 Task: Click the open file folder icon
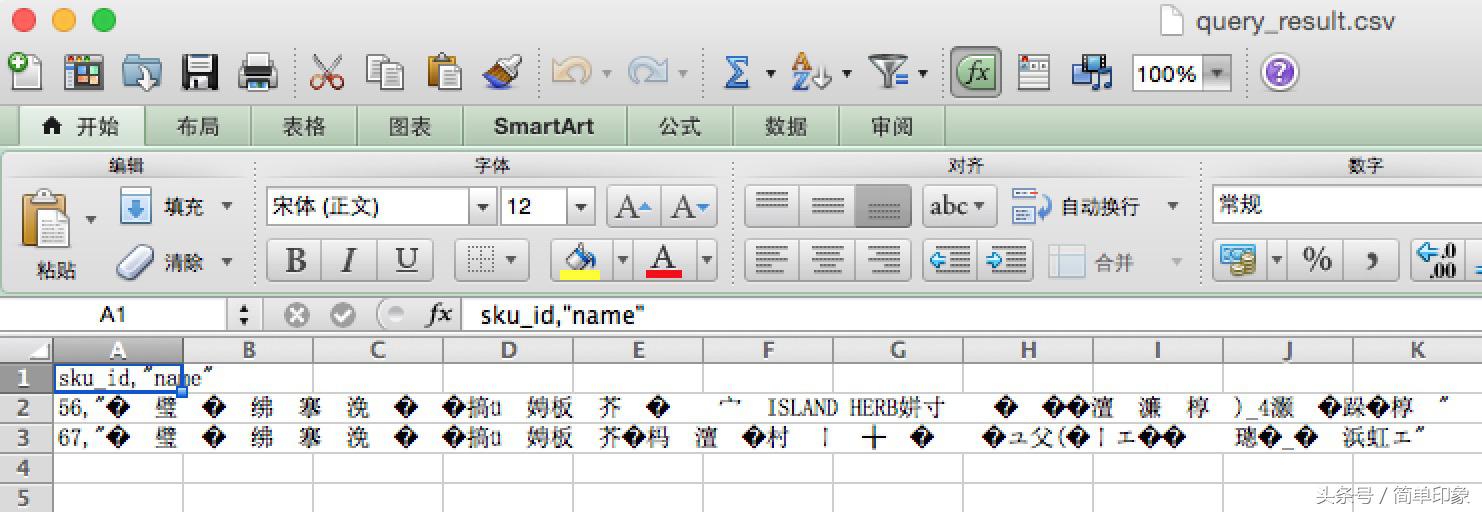pos(141,73)
